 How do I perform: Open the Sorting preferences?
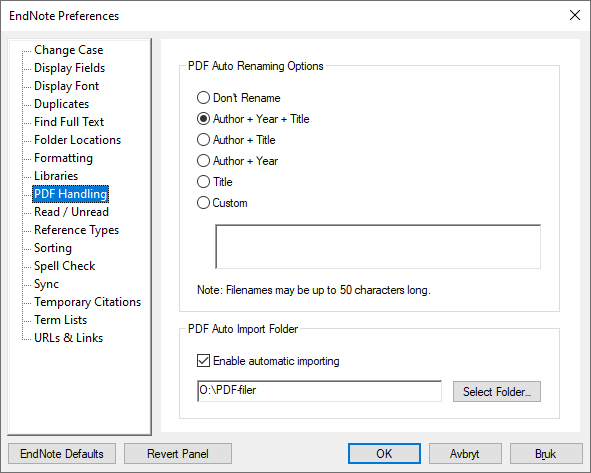53,248
